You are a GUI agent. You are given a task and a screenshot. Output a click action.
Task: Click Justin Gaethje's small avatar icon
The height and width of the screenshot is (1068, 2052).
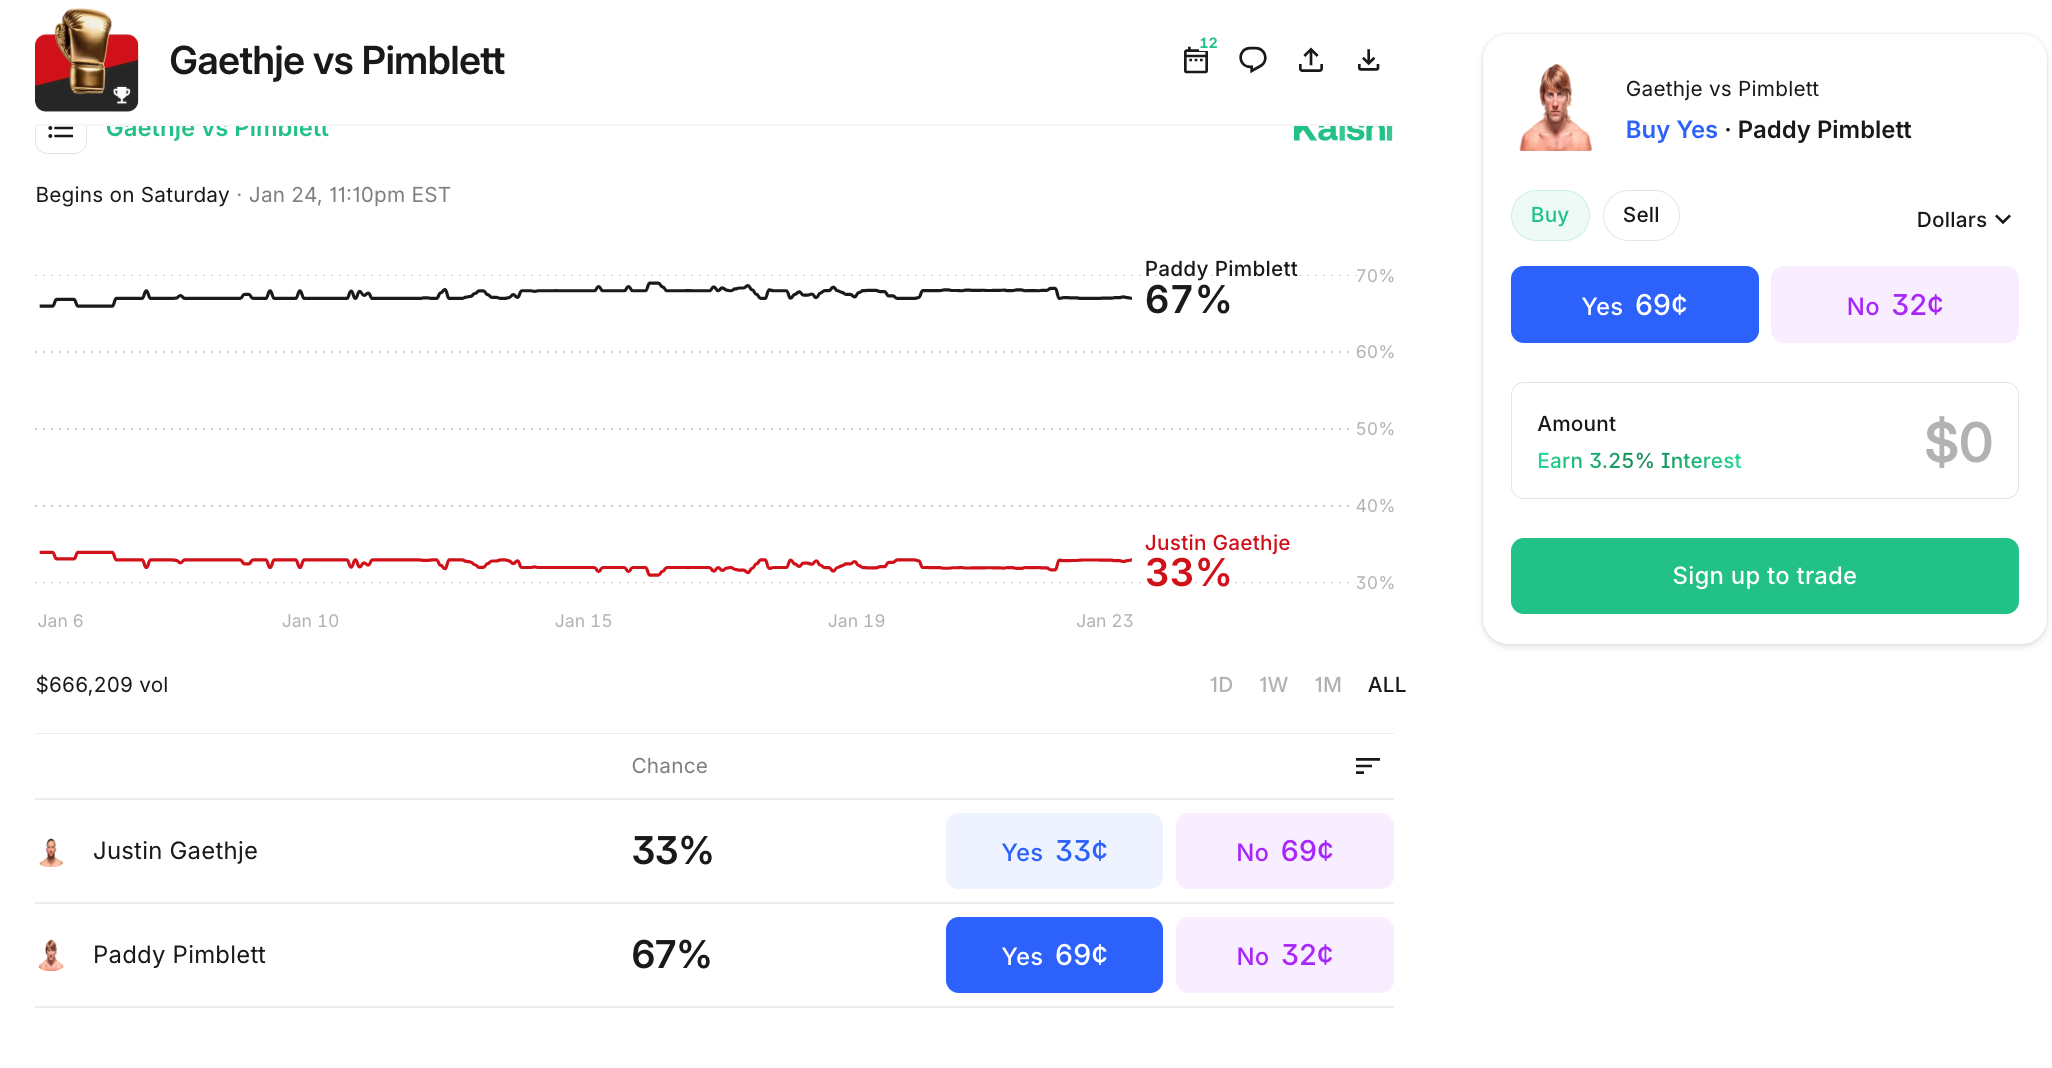51,852
